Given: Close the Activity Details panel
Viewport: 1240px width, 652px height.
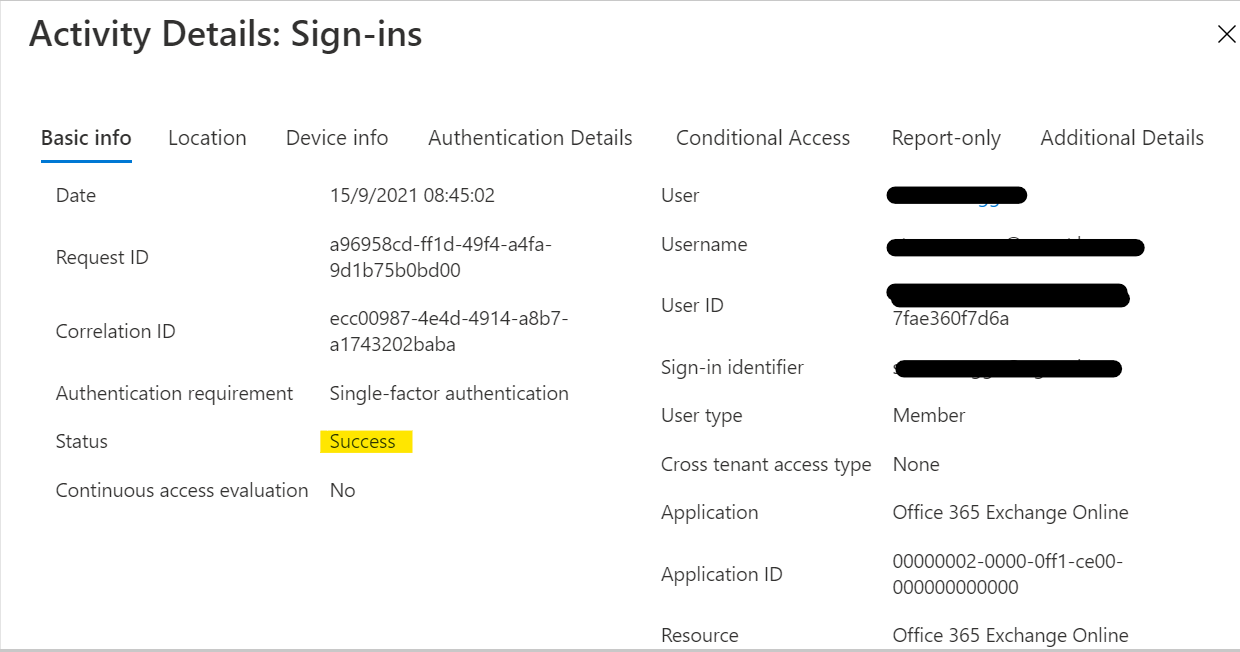Looking at the screenshot, I should pyautogui.click(x=1227, y=33).
